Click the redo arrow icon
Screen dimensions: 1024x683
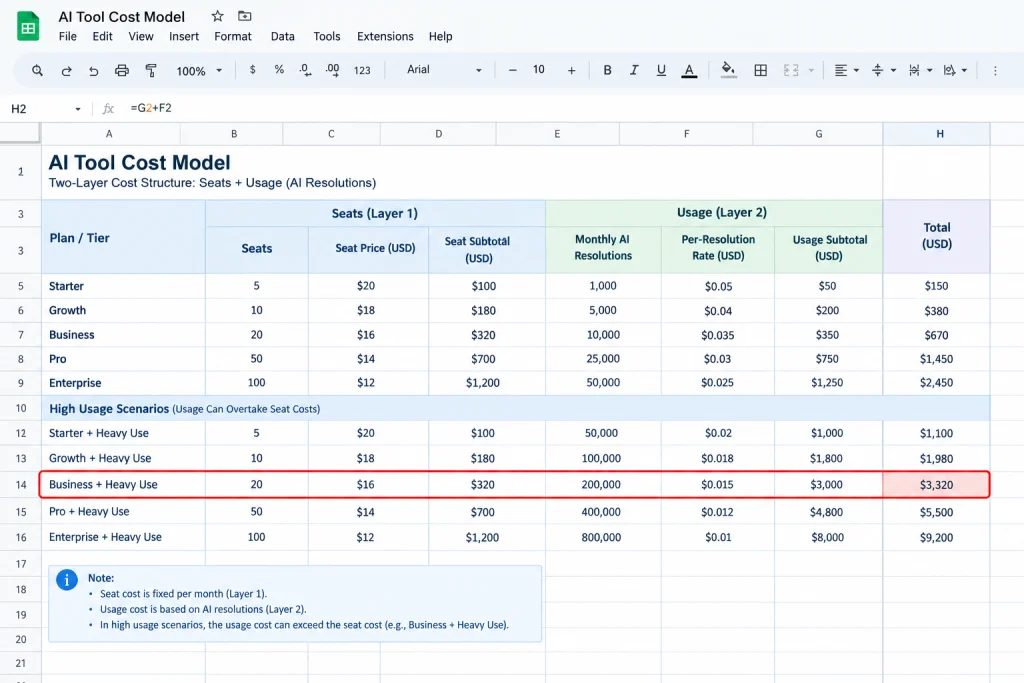(x=66, y=71)
